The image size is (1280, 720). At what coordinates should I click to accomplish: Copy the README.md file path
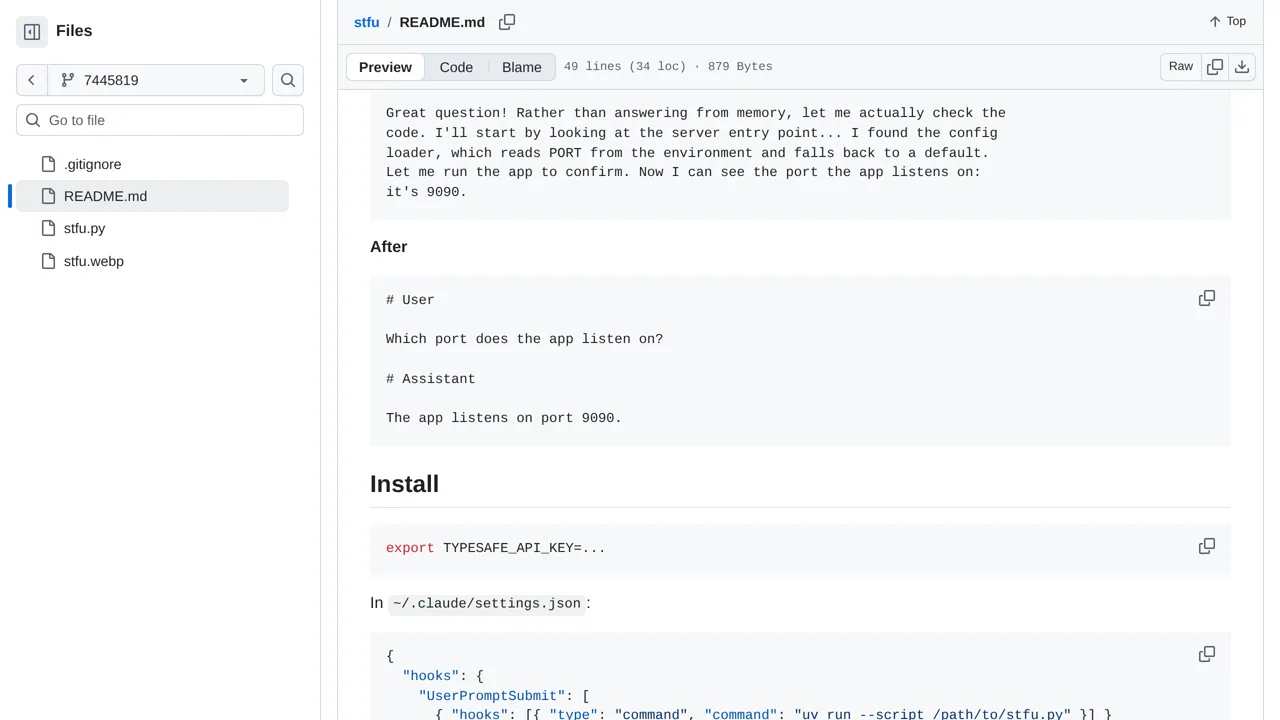507,22
